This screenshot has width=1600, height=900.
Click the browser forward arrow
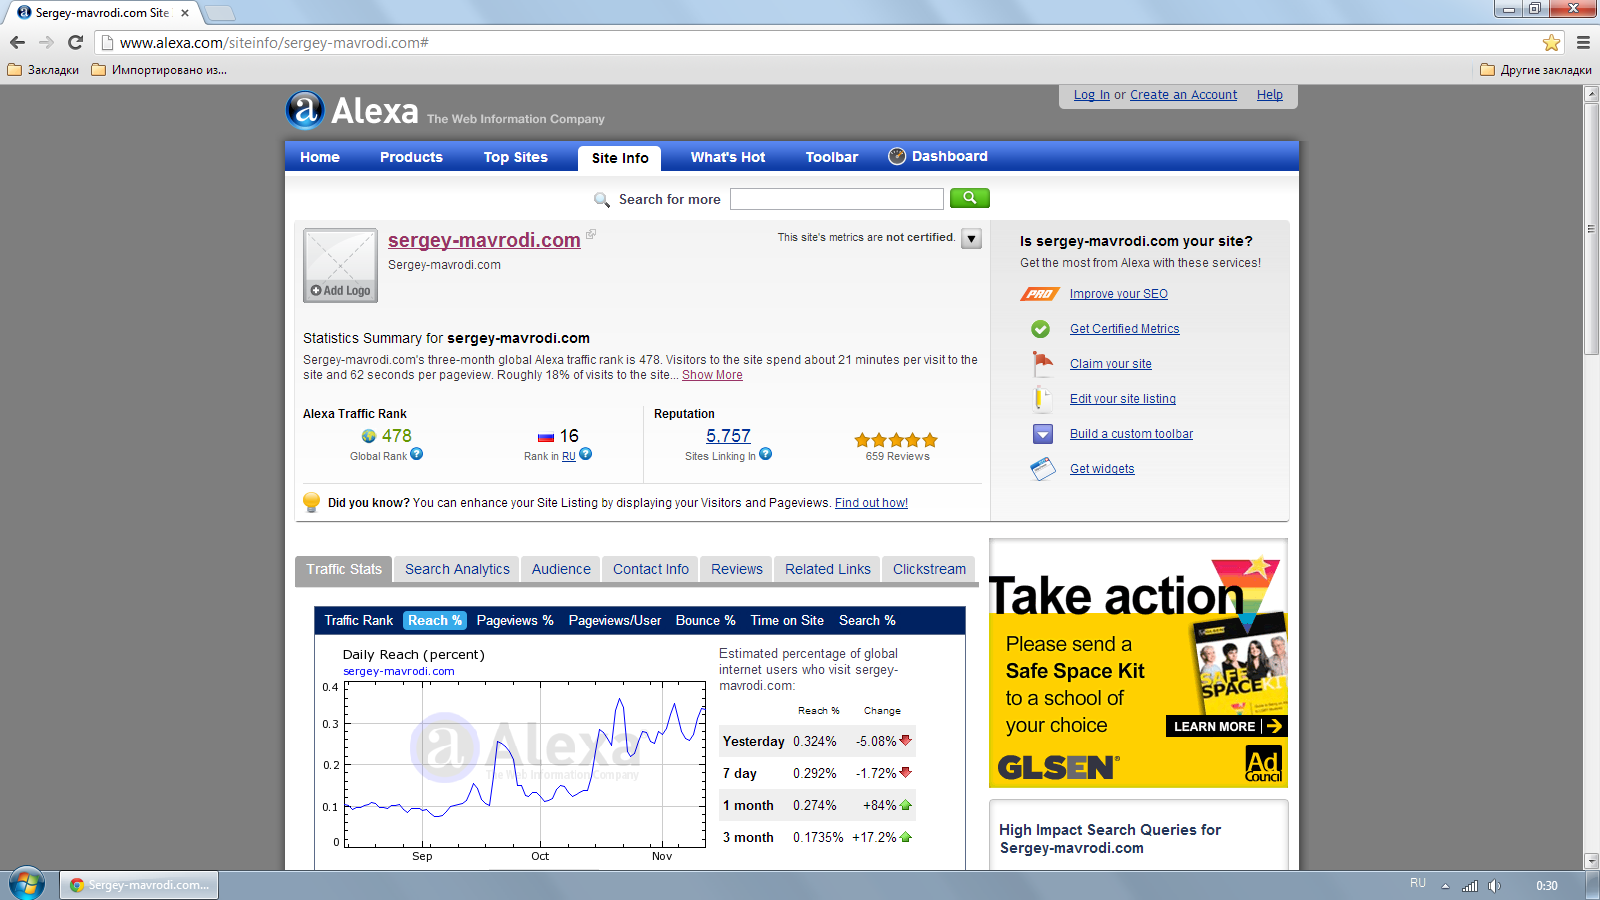tap(46, 42)
